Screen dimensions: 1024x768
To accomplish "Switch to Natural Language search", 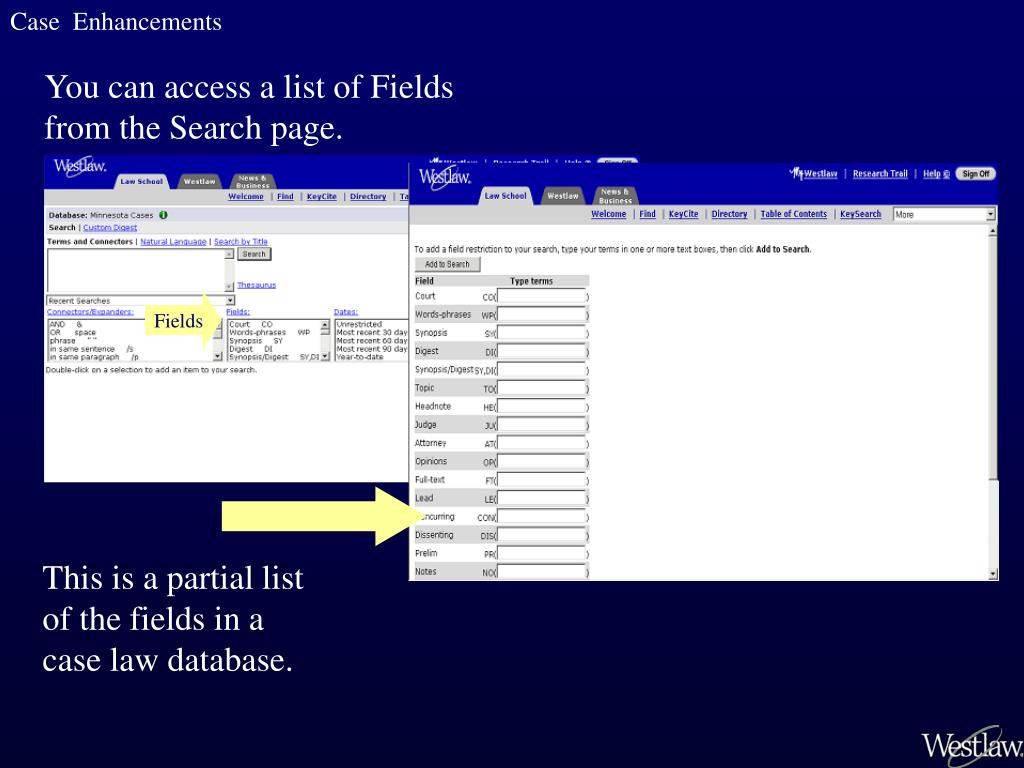I will (173, 242).
